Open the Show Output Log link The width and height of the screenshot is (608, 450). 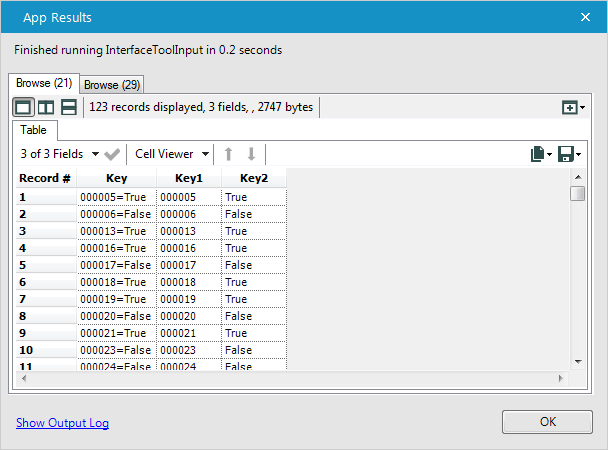coord(62,423)
